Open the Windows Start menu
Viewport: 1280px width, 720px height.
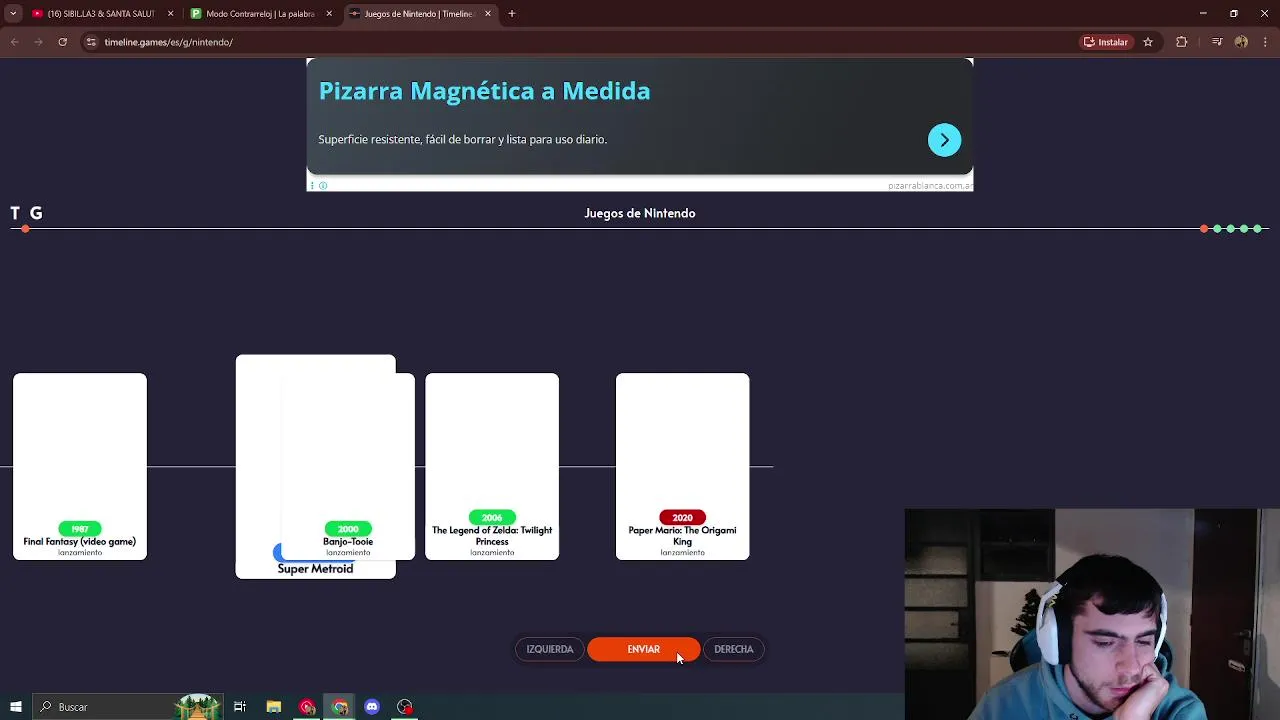(16, 707)
